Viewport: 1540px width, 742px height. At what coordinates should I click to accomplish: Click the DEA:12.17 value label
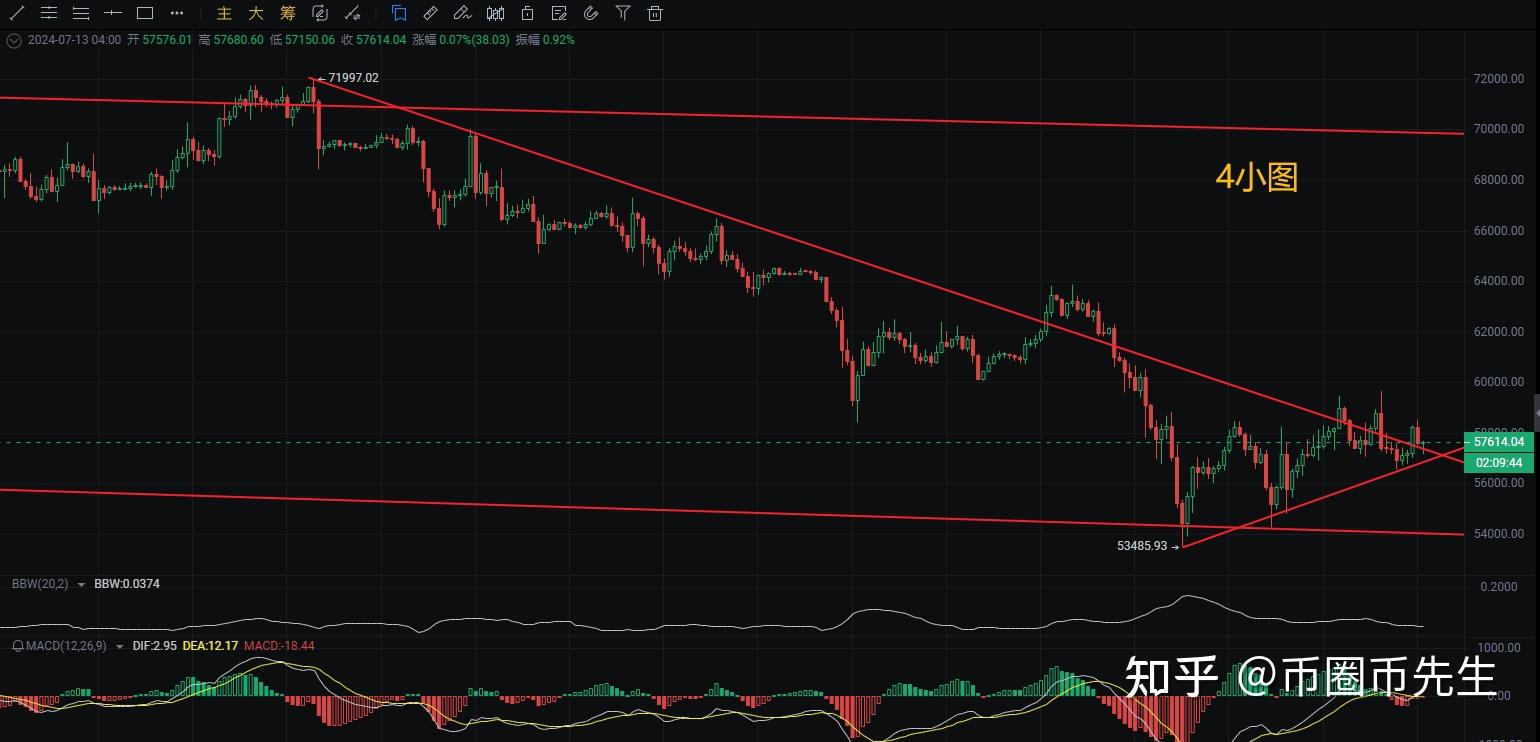(x=210, y=646)
